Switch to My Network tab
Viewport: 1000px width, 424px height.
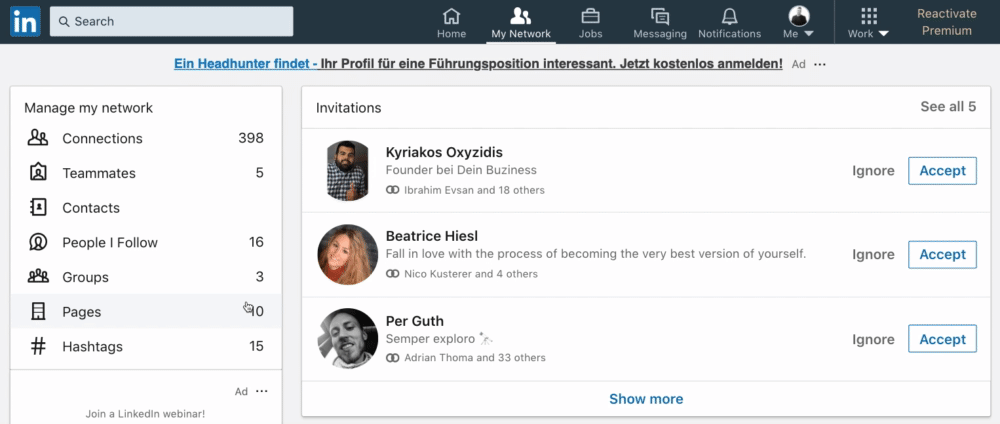point(521,23)
